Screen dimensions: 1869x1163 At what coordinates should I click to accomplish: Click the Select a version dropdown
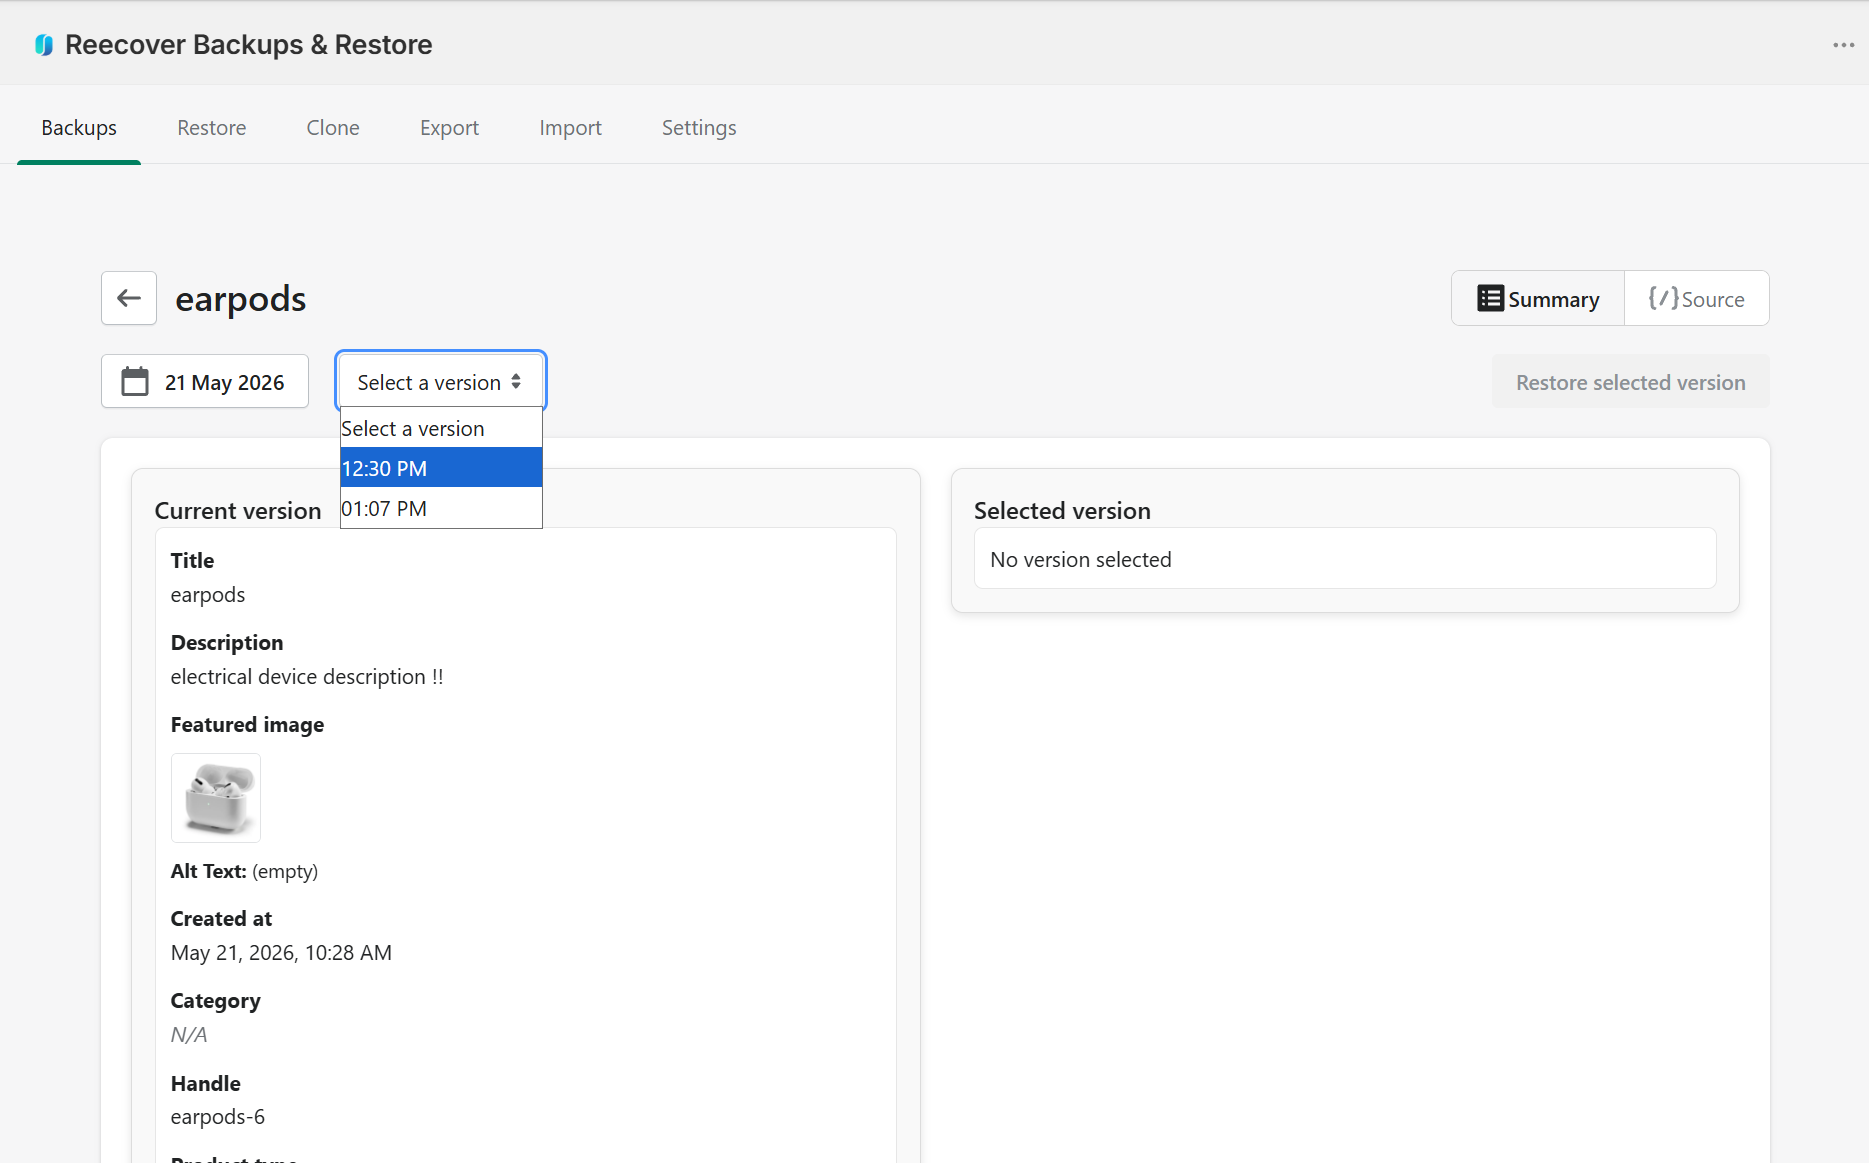(x=441, y=382)
